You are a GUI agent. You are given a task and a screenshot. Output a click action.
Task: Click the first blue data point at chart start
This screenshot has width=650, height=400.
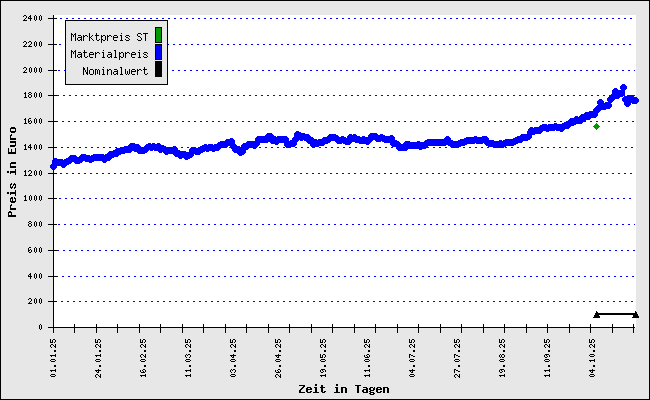(54, 165)
